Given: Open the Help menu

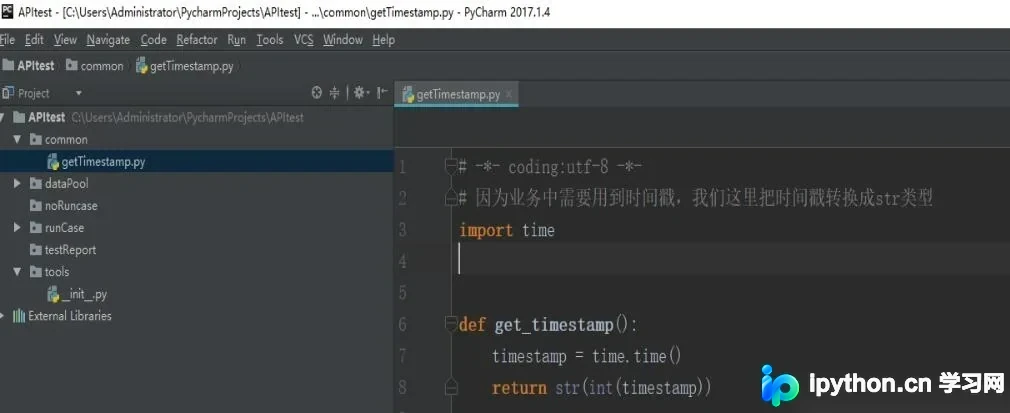Looking at the screenshot, I should [383, 40].
